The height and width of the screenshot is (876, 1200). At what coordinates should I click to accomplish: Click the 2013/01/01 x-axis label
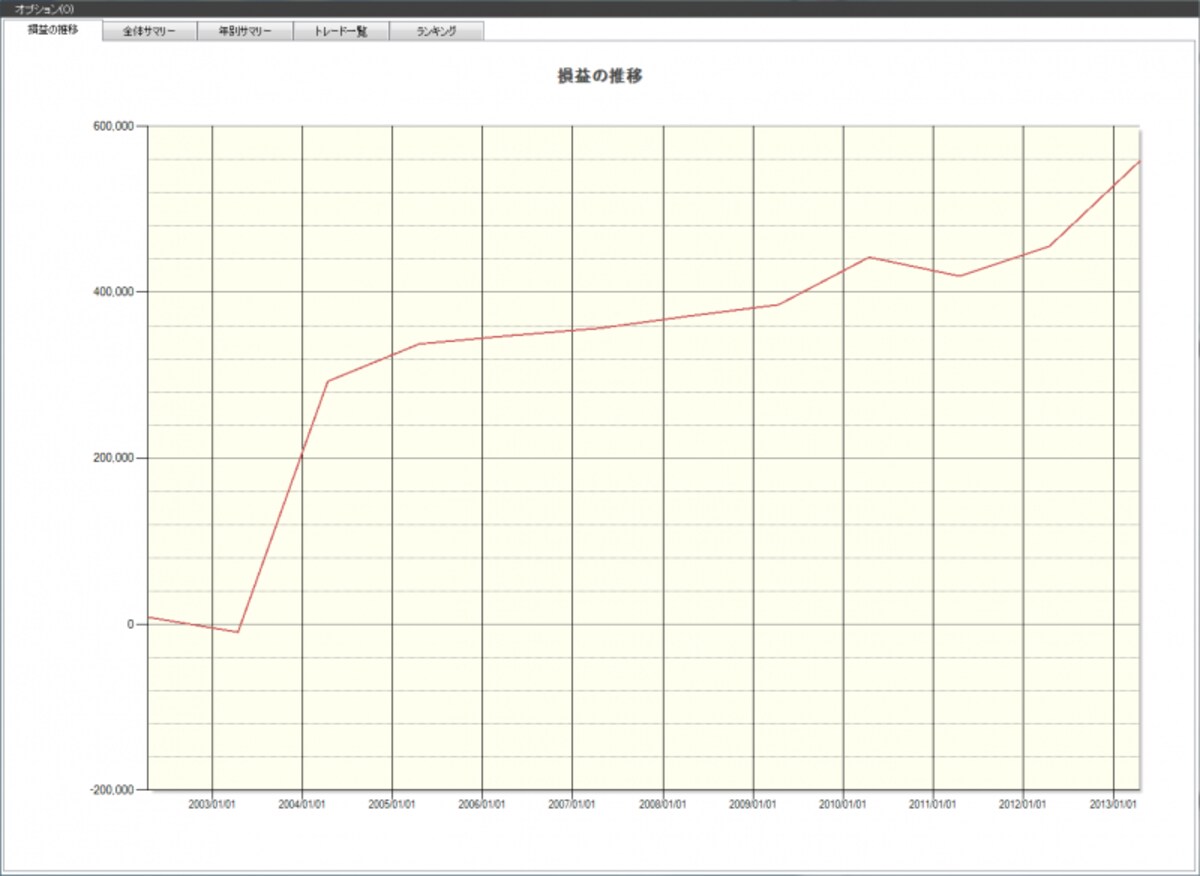pyautogui.click(x=1113, y=804)
